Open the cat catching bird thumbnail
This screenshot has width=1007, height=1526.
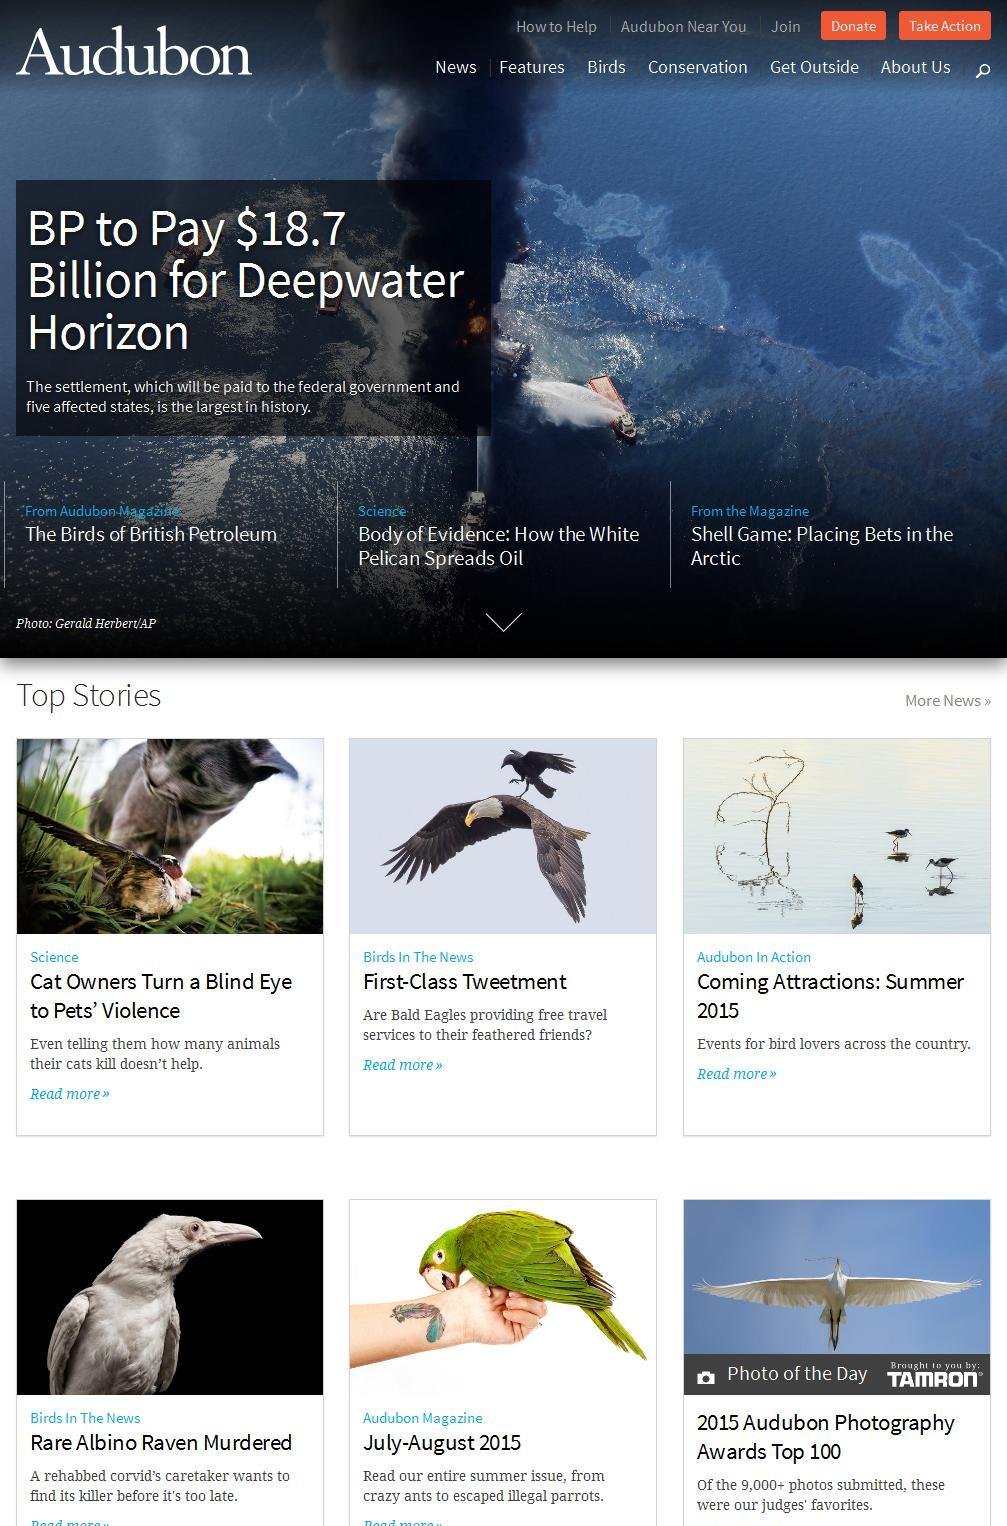(x=170, y=836)
